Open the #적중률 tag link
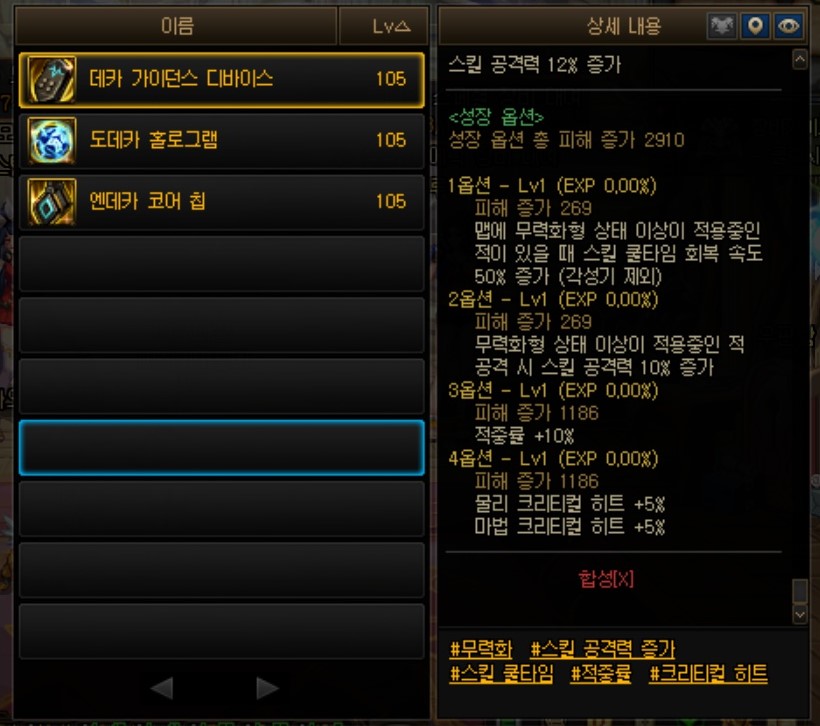This screenshot has width=820, height=726. pyautogui.click(x=601, y=673)
